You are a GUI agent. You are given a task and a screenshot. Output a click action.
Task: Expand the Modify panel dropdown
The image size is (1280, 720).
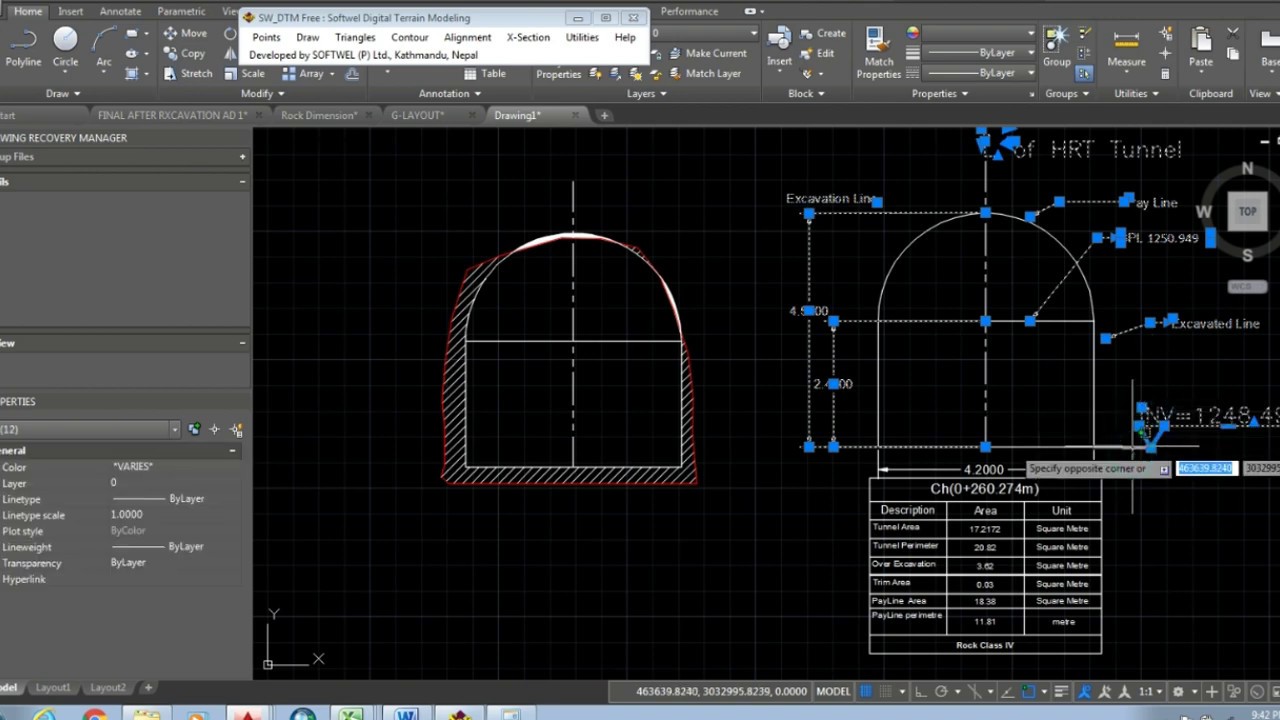tap(262, 93)
